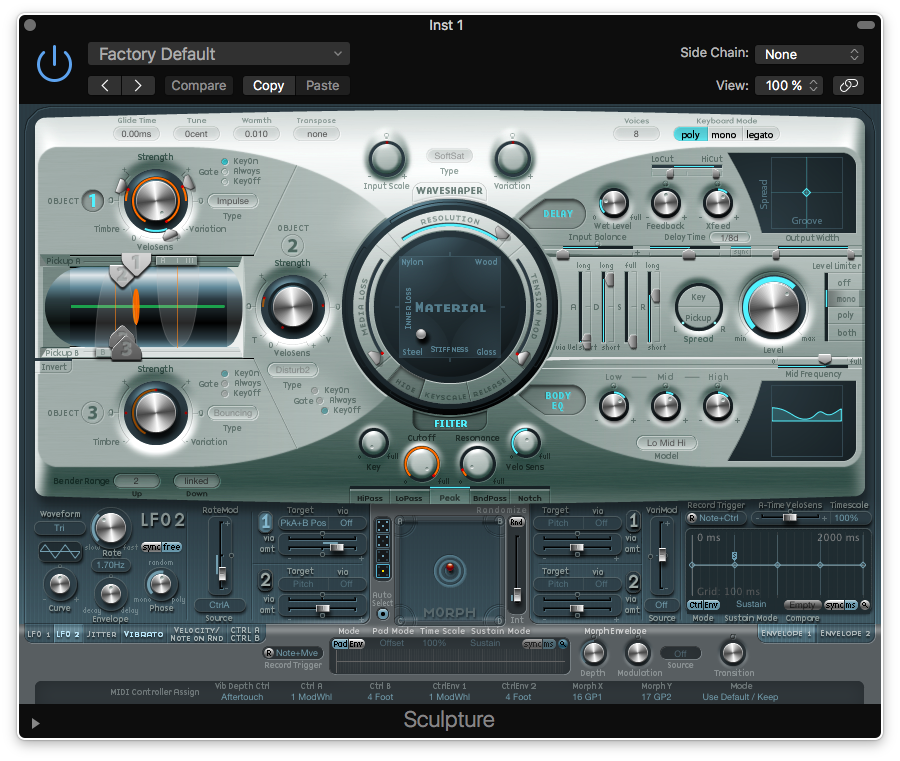Click the play triangle at bottom left

coord(36,723)
